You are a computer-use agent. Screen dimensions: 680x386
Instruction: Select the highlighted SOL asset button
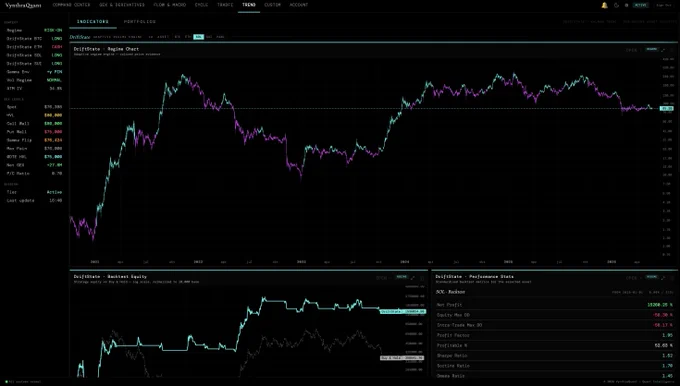(199, 37)
